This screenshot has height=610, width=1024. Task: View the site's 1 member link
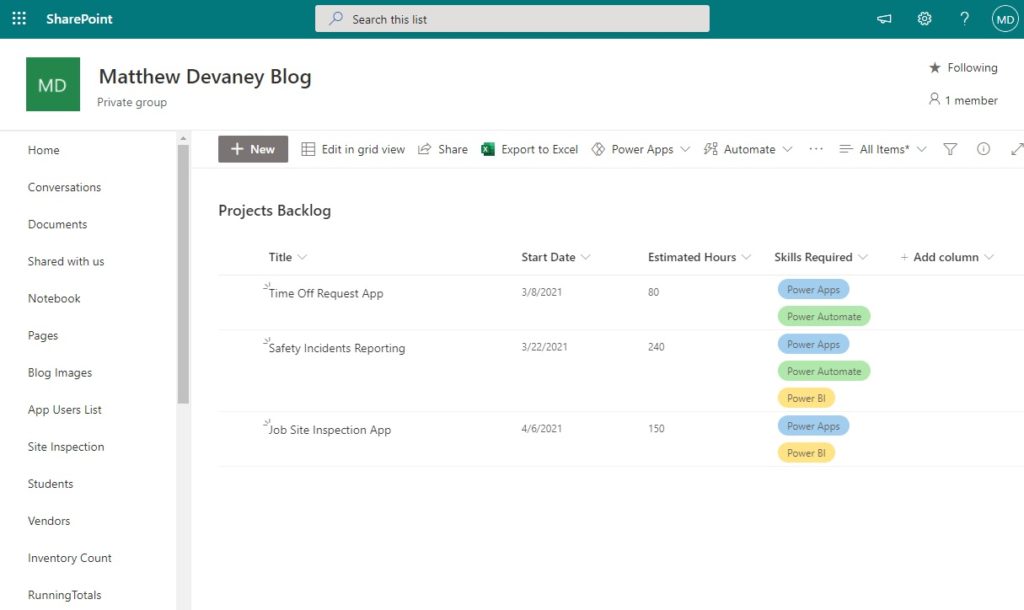(x=963, y=100)
